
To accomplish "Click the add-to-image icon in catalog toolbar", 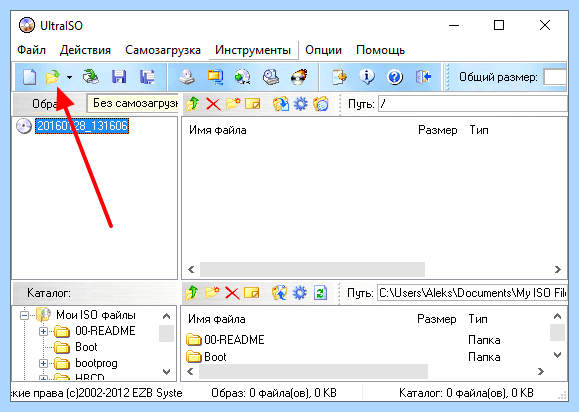I will (x=280, y=293).
